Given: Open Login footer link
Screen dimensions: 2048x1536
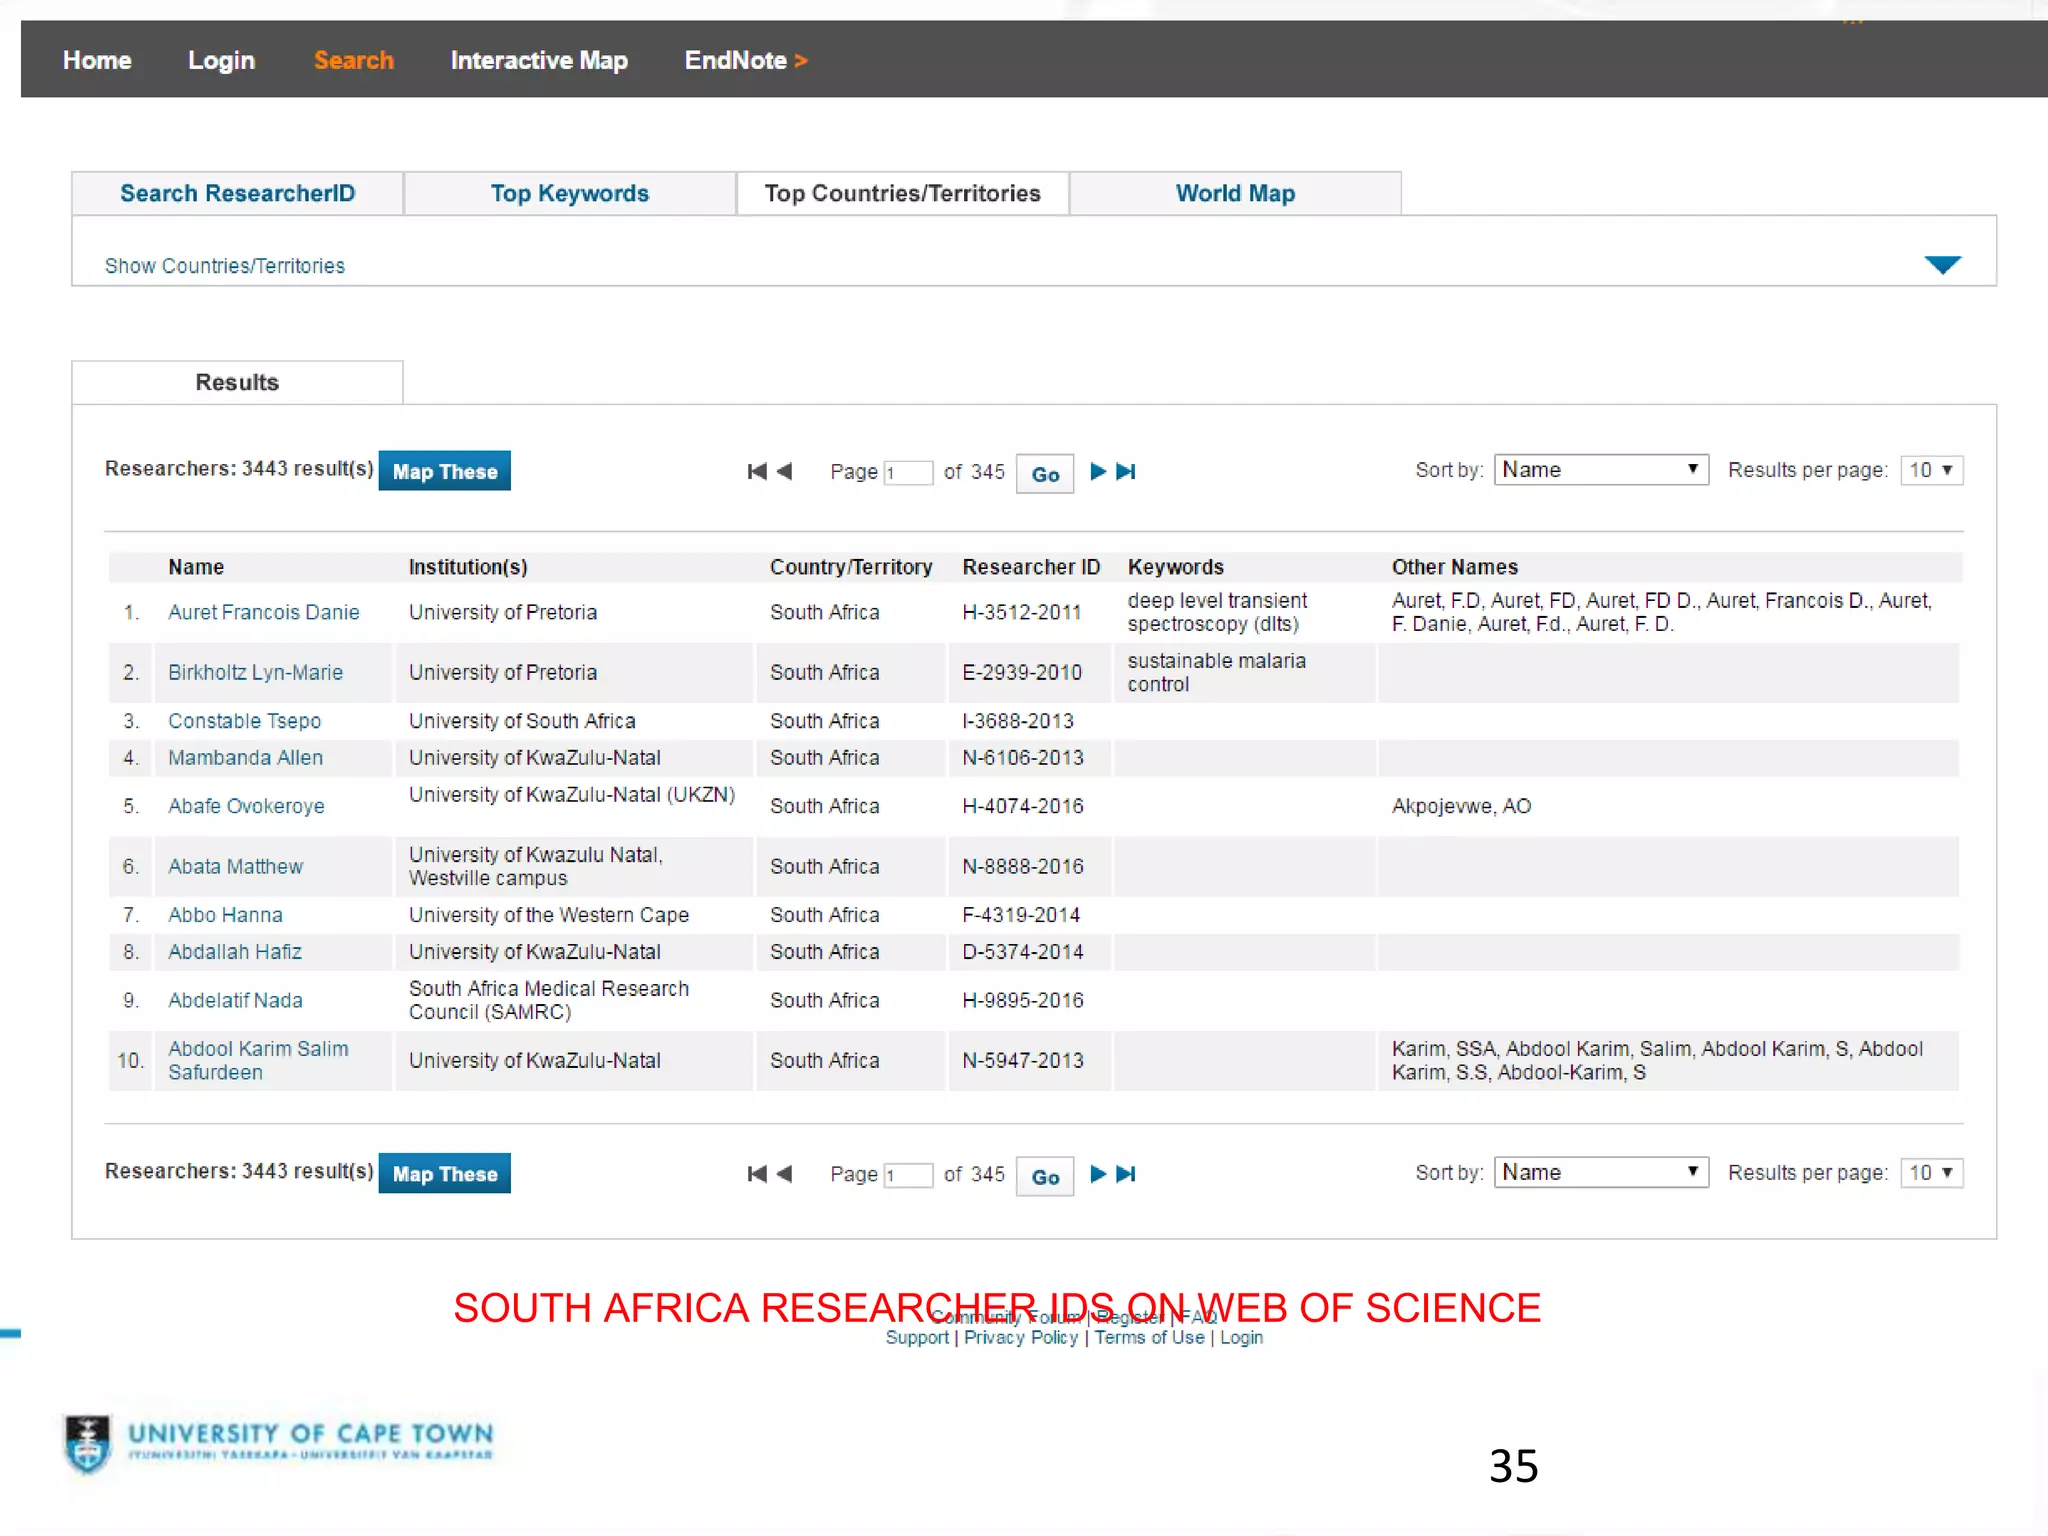Looking at the screenshot, I should (x=1241, y=1338).
